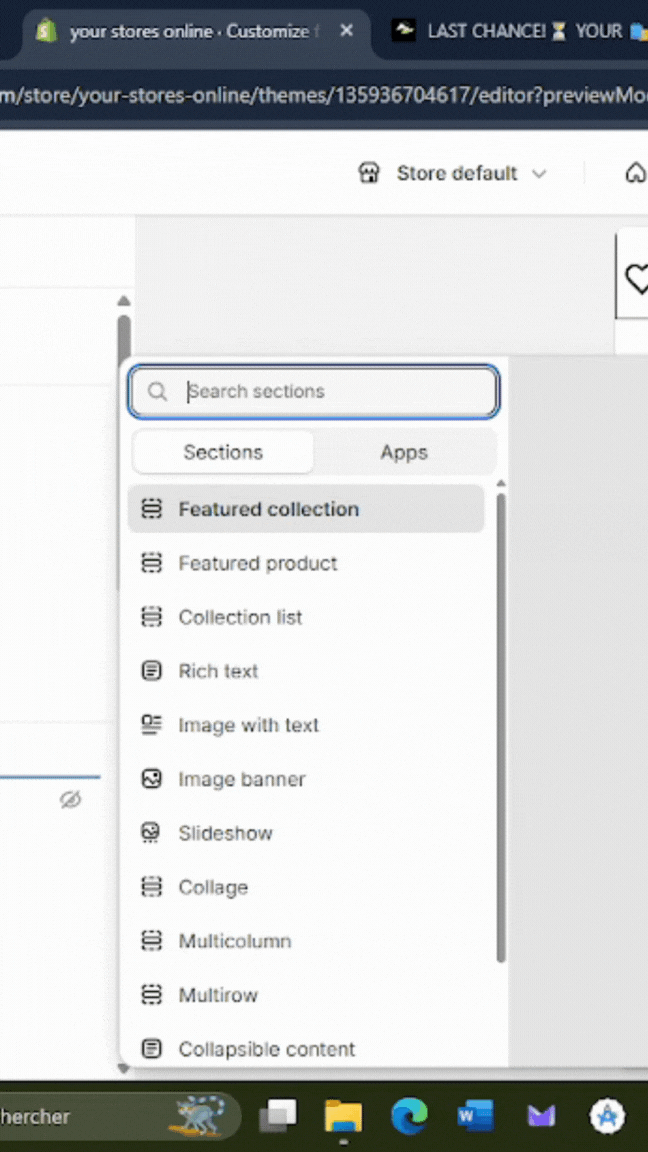
Task: Click the heart icon in preview
Action: 636,279
